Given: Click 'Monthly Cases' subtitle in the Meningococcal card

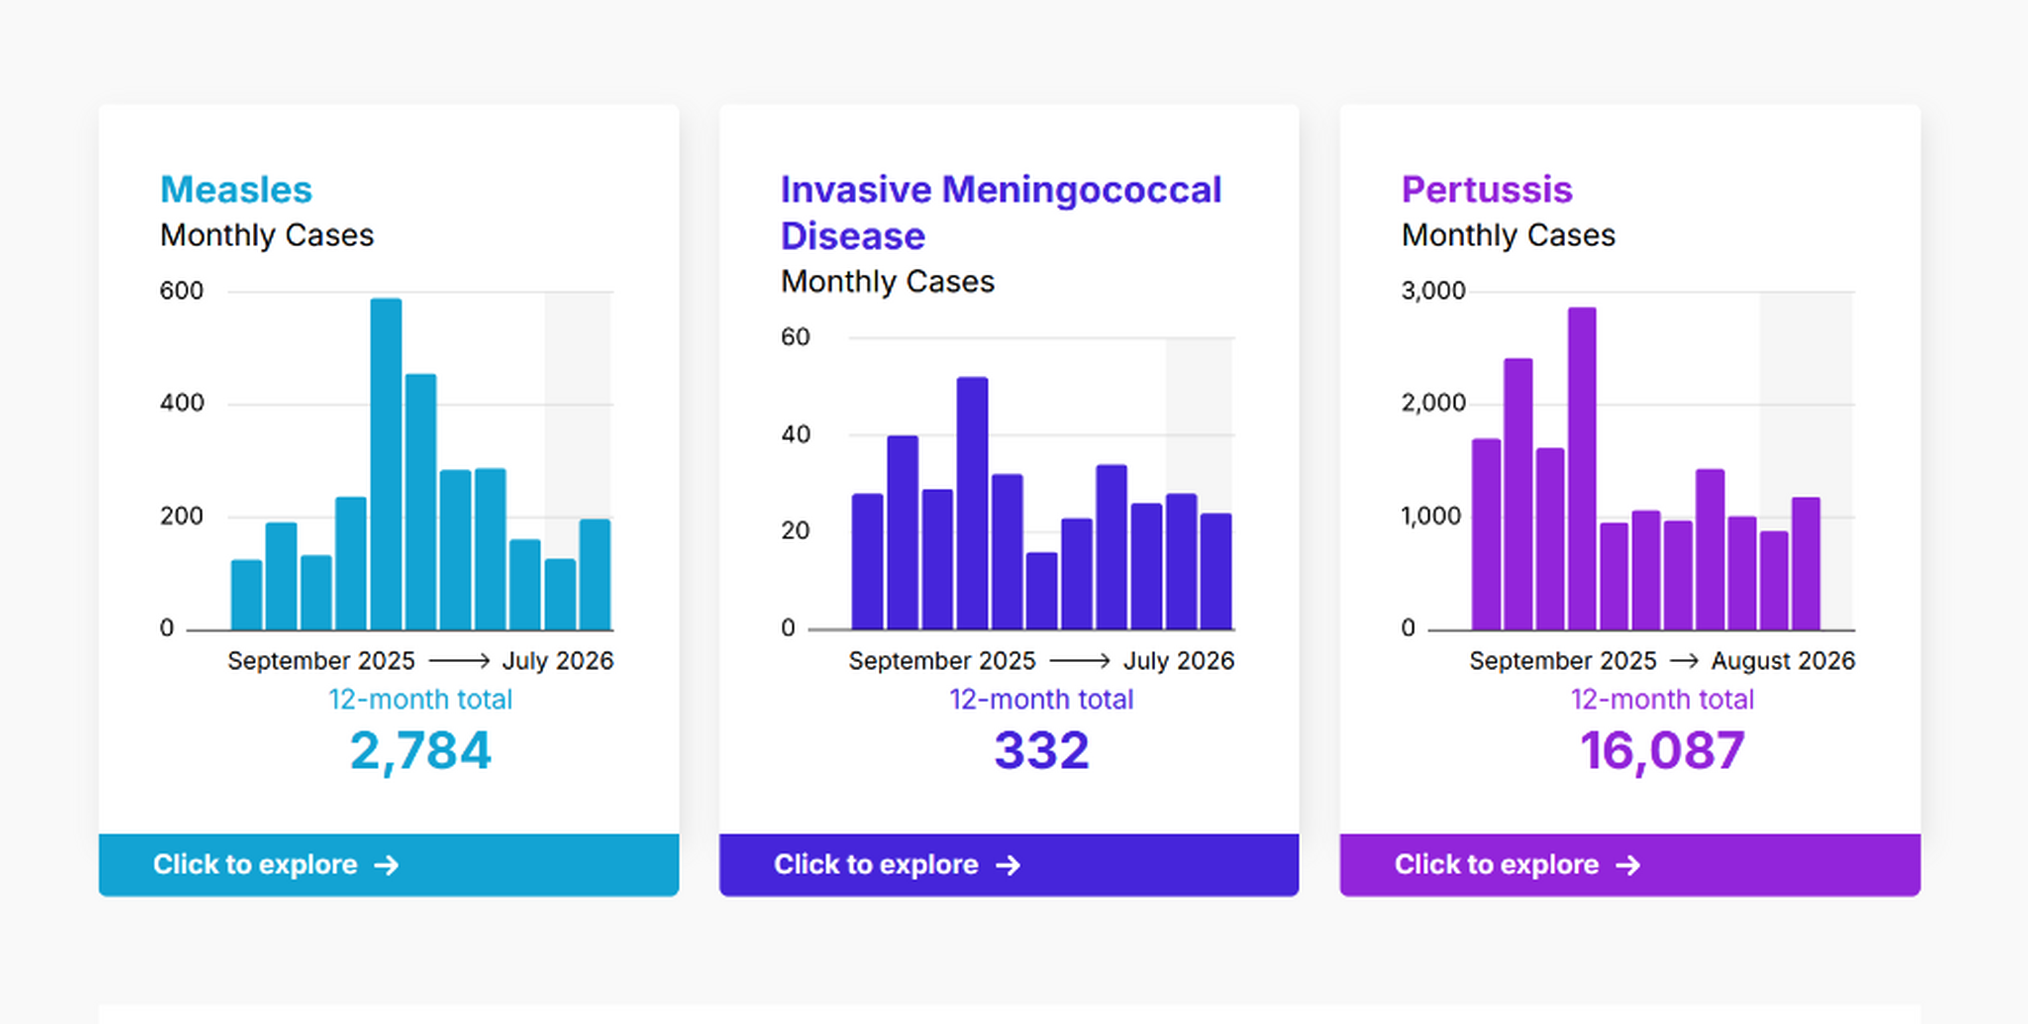Looking at the screenshot, I should (888, 282).
